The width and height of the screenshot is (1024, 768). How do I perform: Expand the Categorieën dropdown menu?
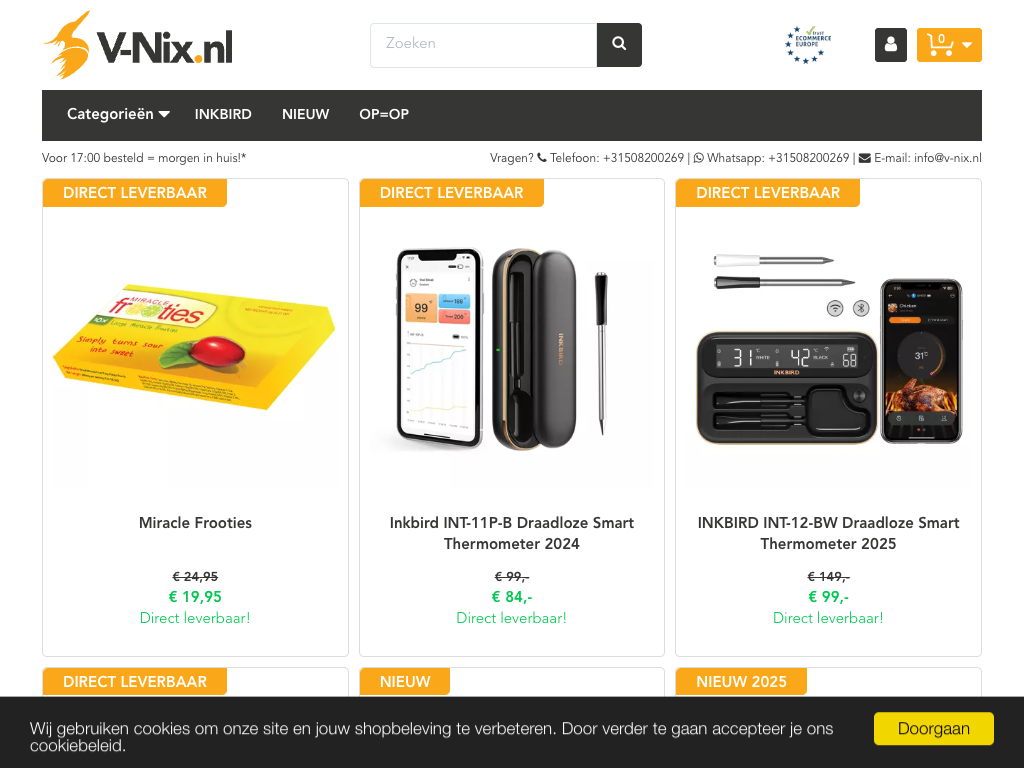[118, 114]
